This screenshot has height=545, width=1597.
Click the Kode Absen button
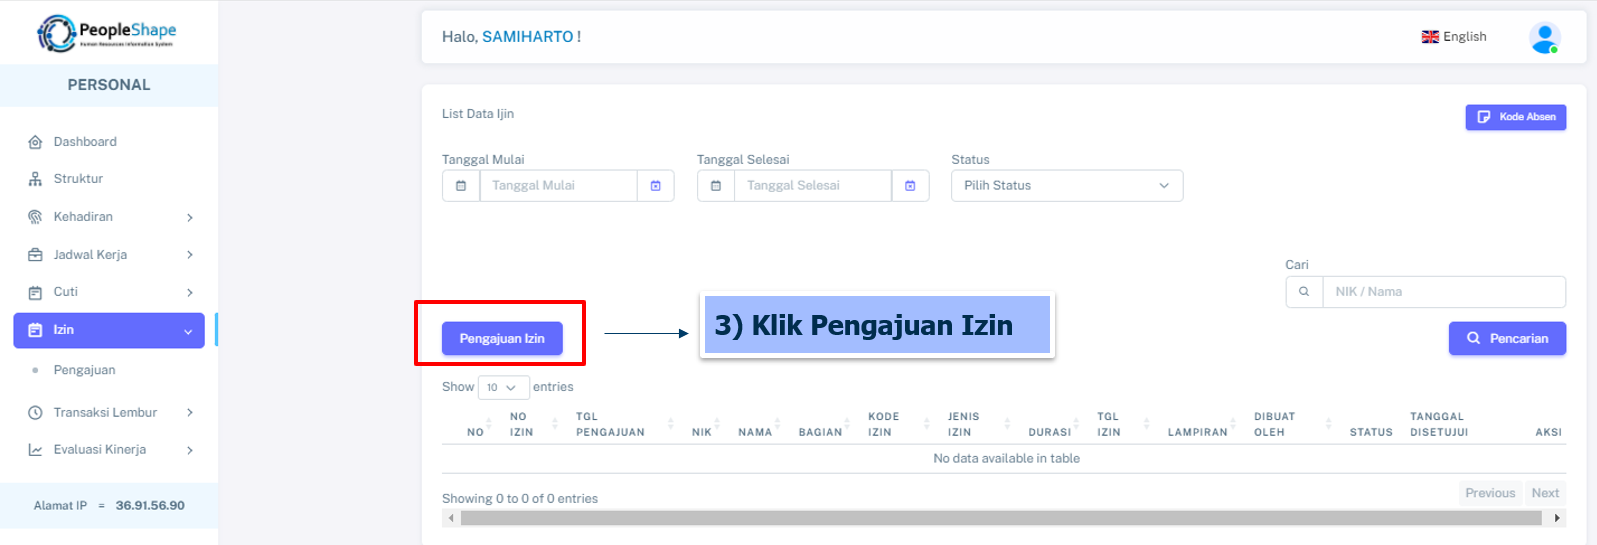(1515, 117)
